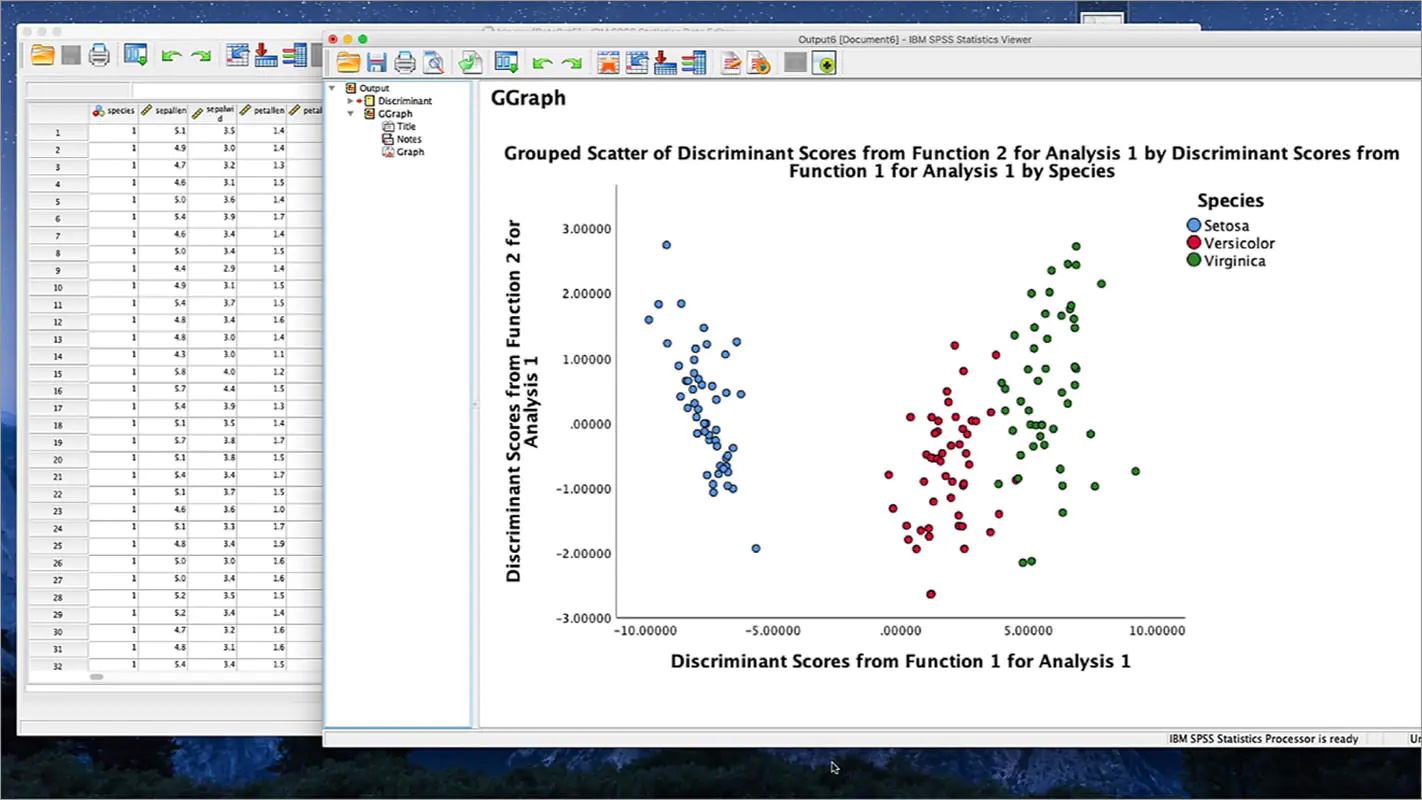Screen dimensions: 1422x800
Task: Expand the Discriminant branch in the outline
Action: (352, 100)
